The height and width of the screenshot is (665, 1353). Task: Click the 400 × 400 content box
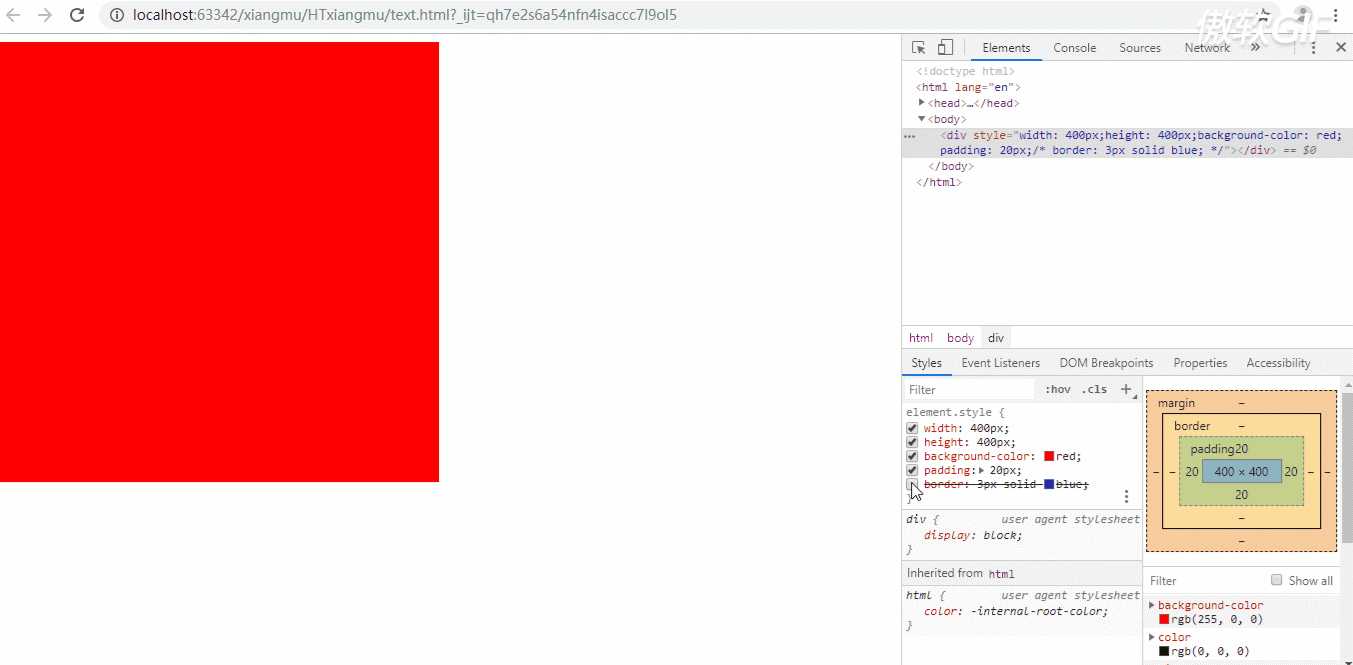pos(1241,471)
